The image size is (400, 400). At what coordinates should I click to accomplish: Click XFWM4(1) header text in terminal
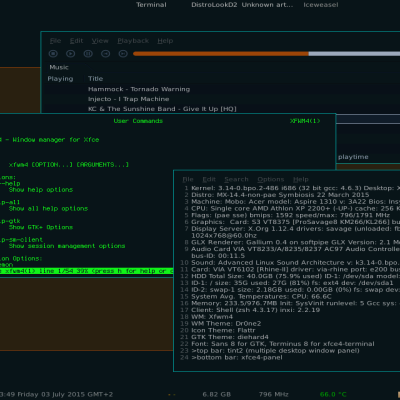pos(305,121)
